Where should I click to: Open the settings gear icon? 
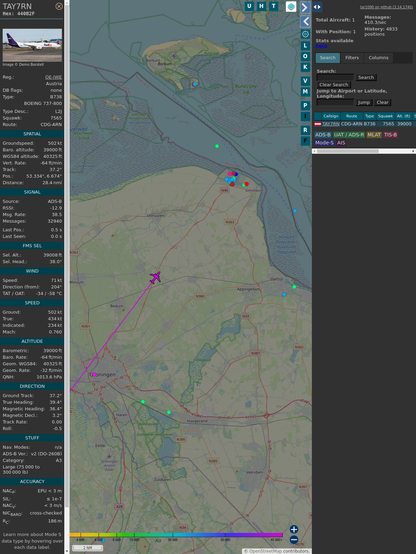coord(305,34)
